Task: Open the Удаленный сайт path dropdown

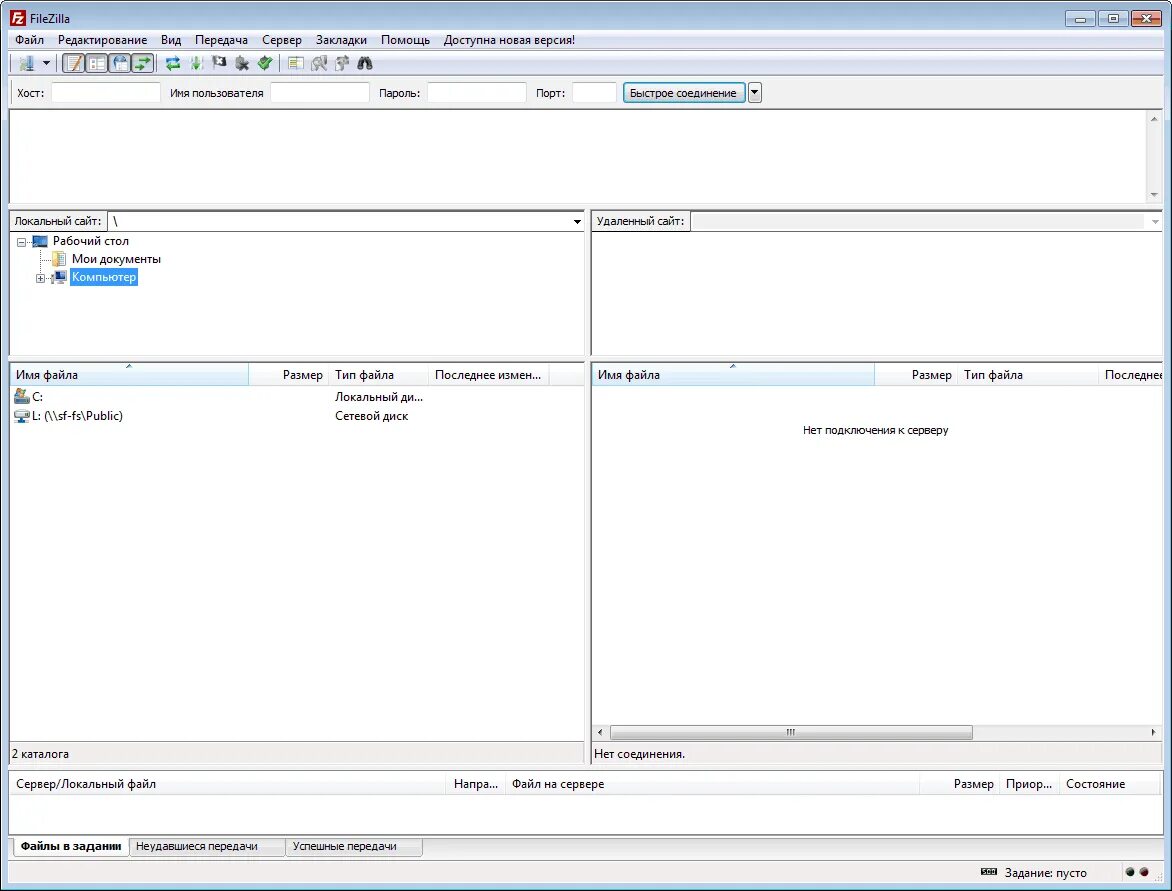Action: pyautogui.click(x=1155, y=221)
